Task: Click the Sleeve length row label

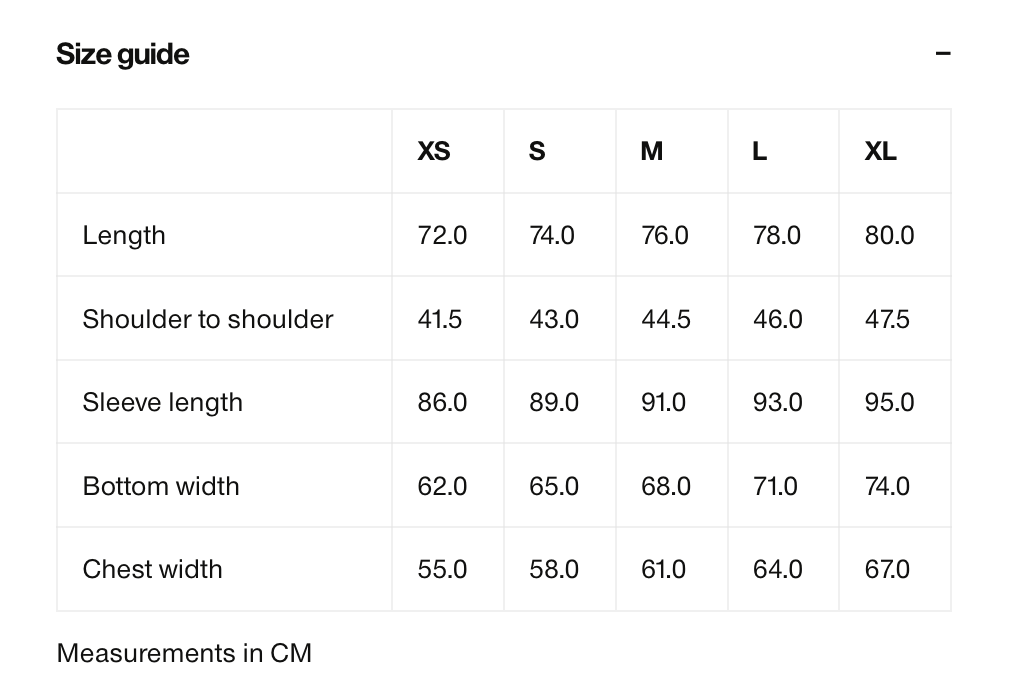Action: point(163,402)
